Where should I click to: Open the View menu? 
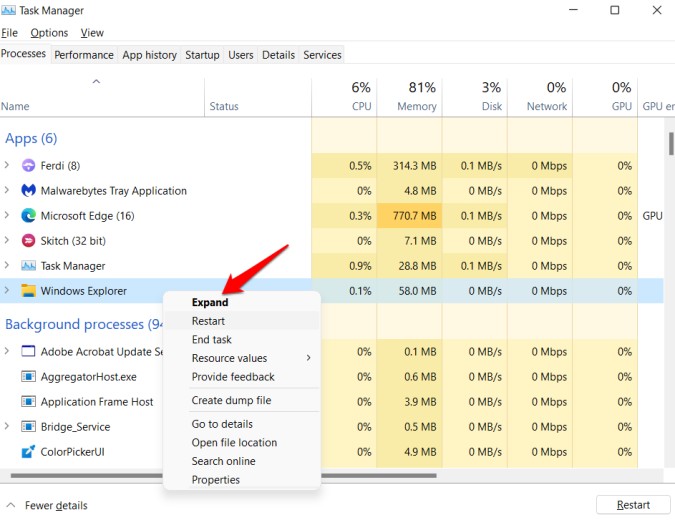click(x=92, y=33)
